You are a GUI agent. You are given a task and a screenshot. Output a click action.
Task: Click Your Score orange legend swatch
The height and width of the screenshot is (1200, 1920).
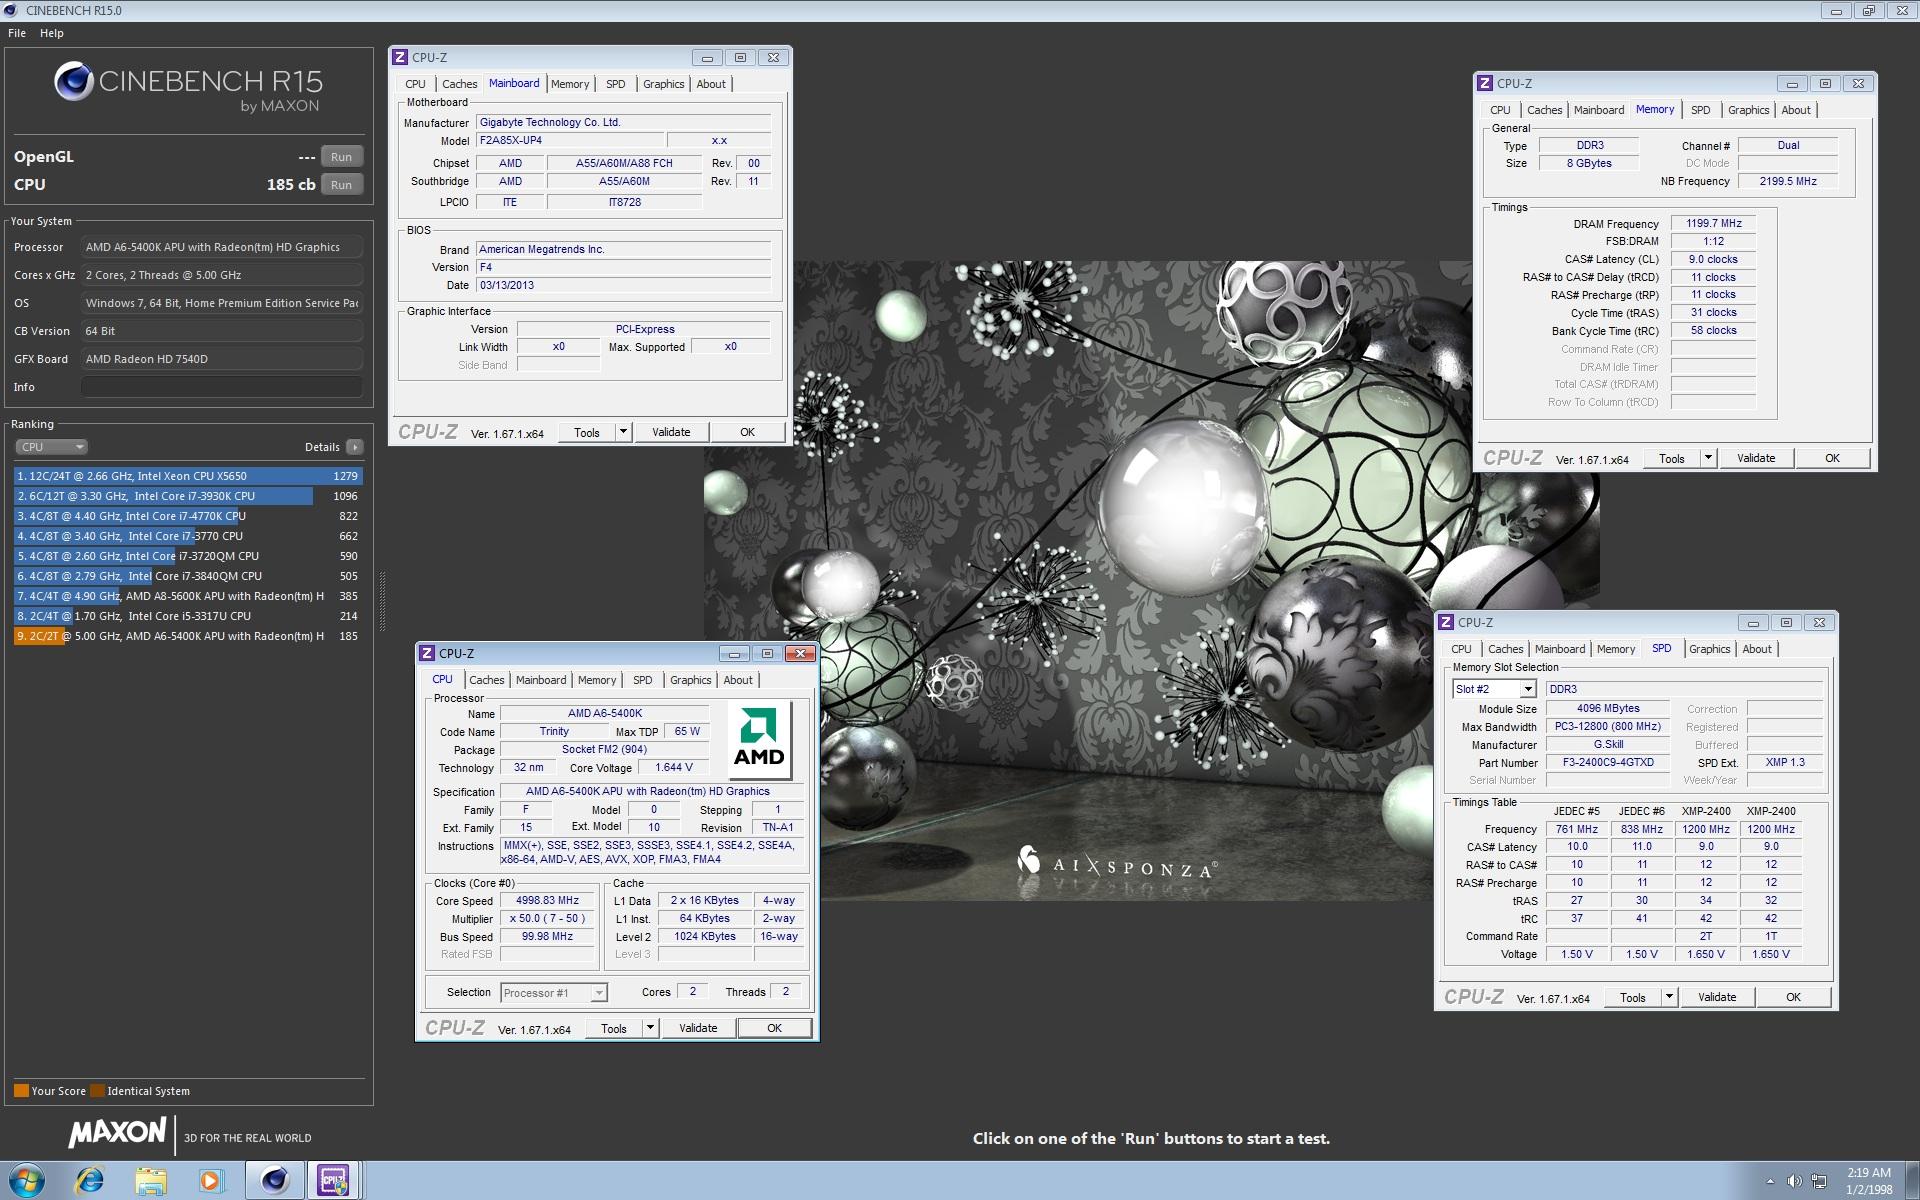click(21, 1091)
